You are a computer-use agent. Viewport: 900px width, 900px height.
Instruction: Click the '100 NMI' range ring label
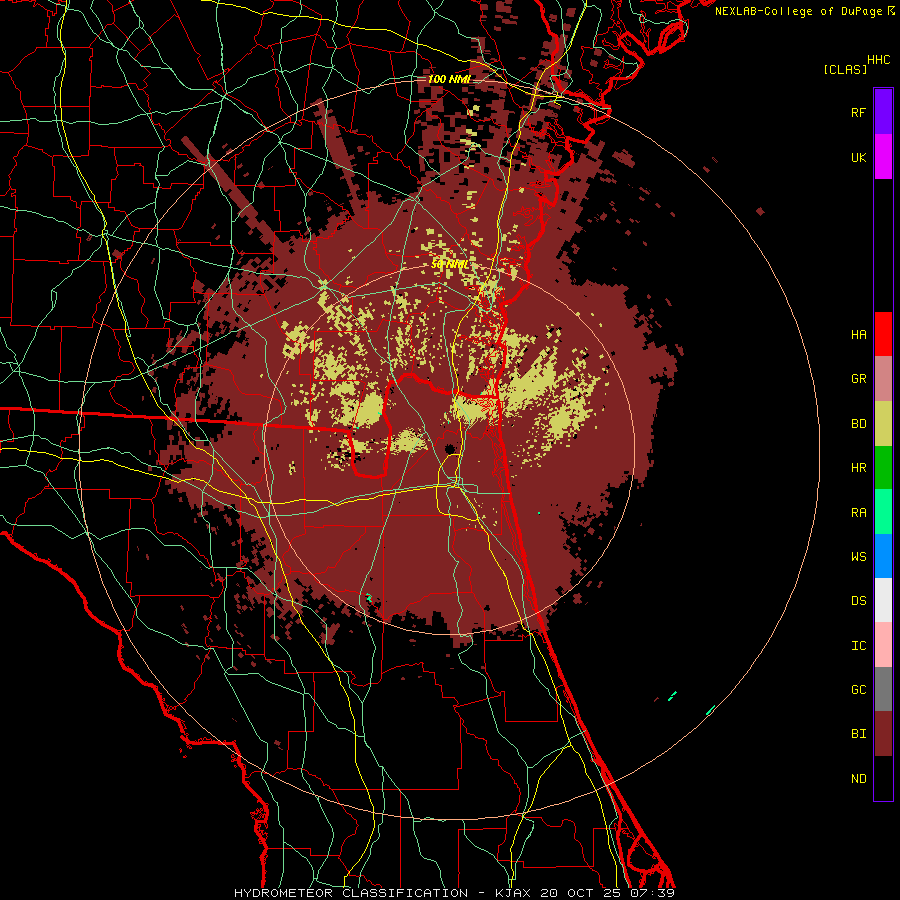[449, 79]
